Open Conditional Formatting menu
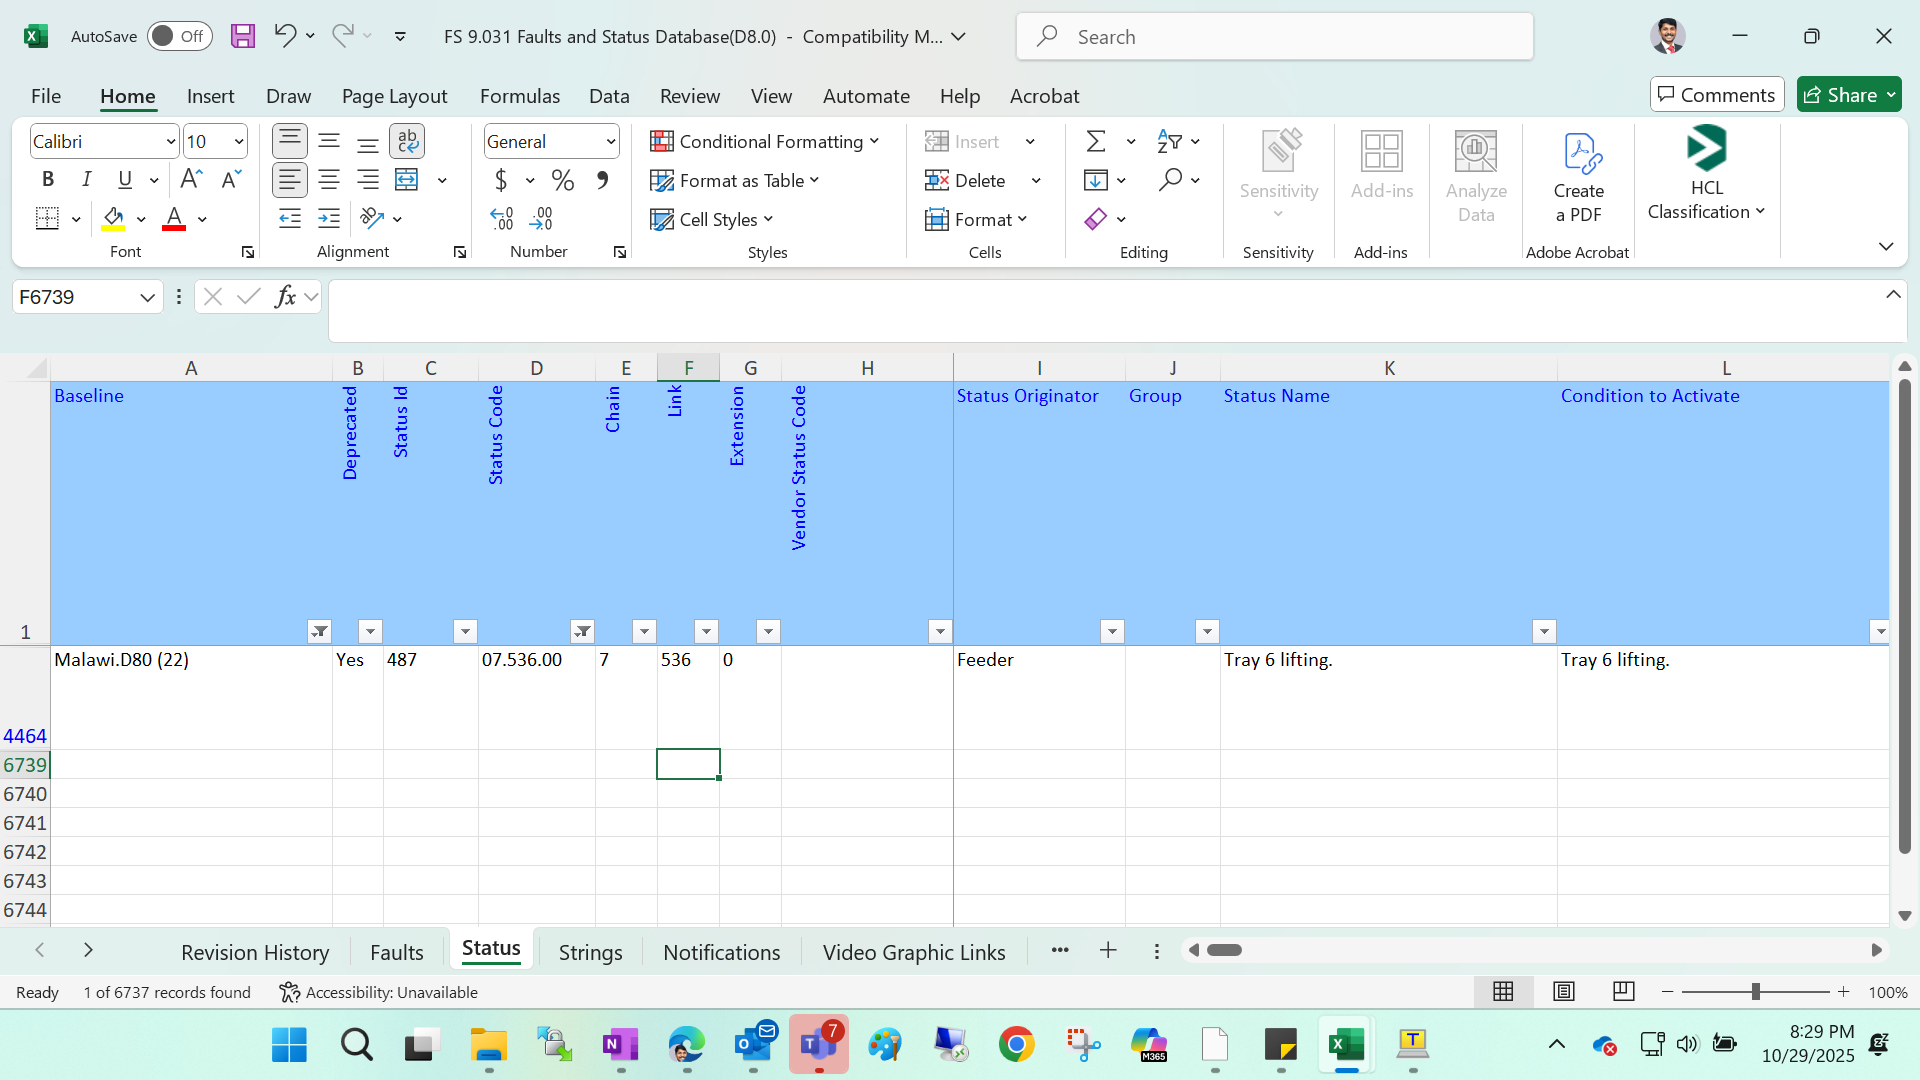The width and height of the screenshot is (1920, 1080). 765,141
